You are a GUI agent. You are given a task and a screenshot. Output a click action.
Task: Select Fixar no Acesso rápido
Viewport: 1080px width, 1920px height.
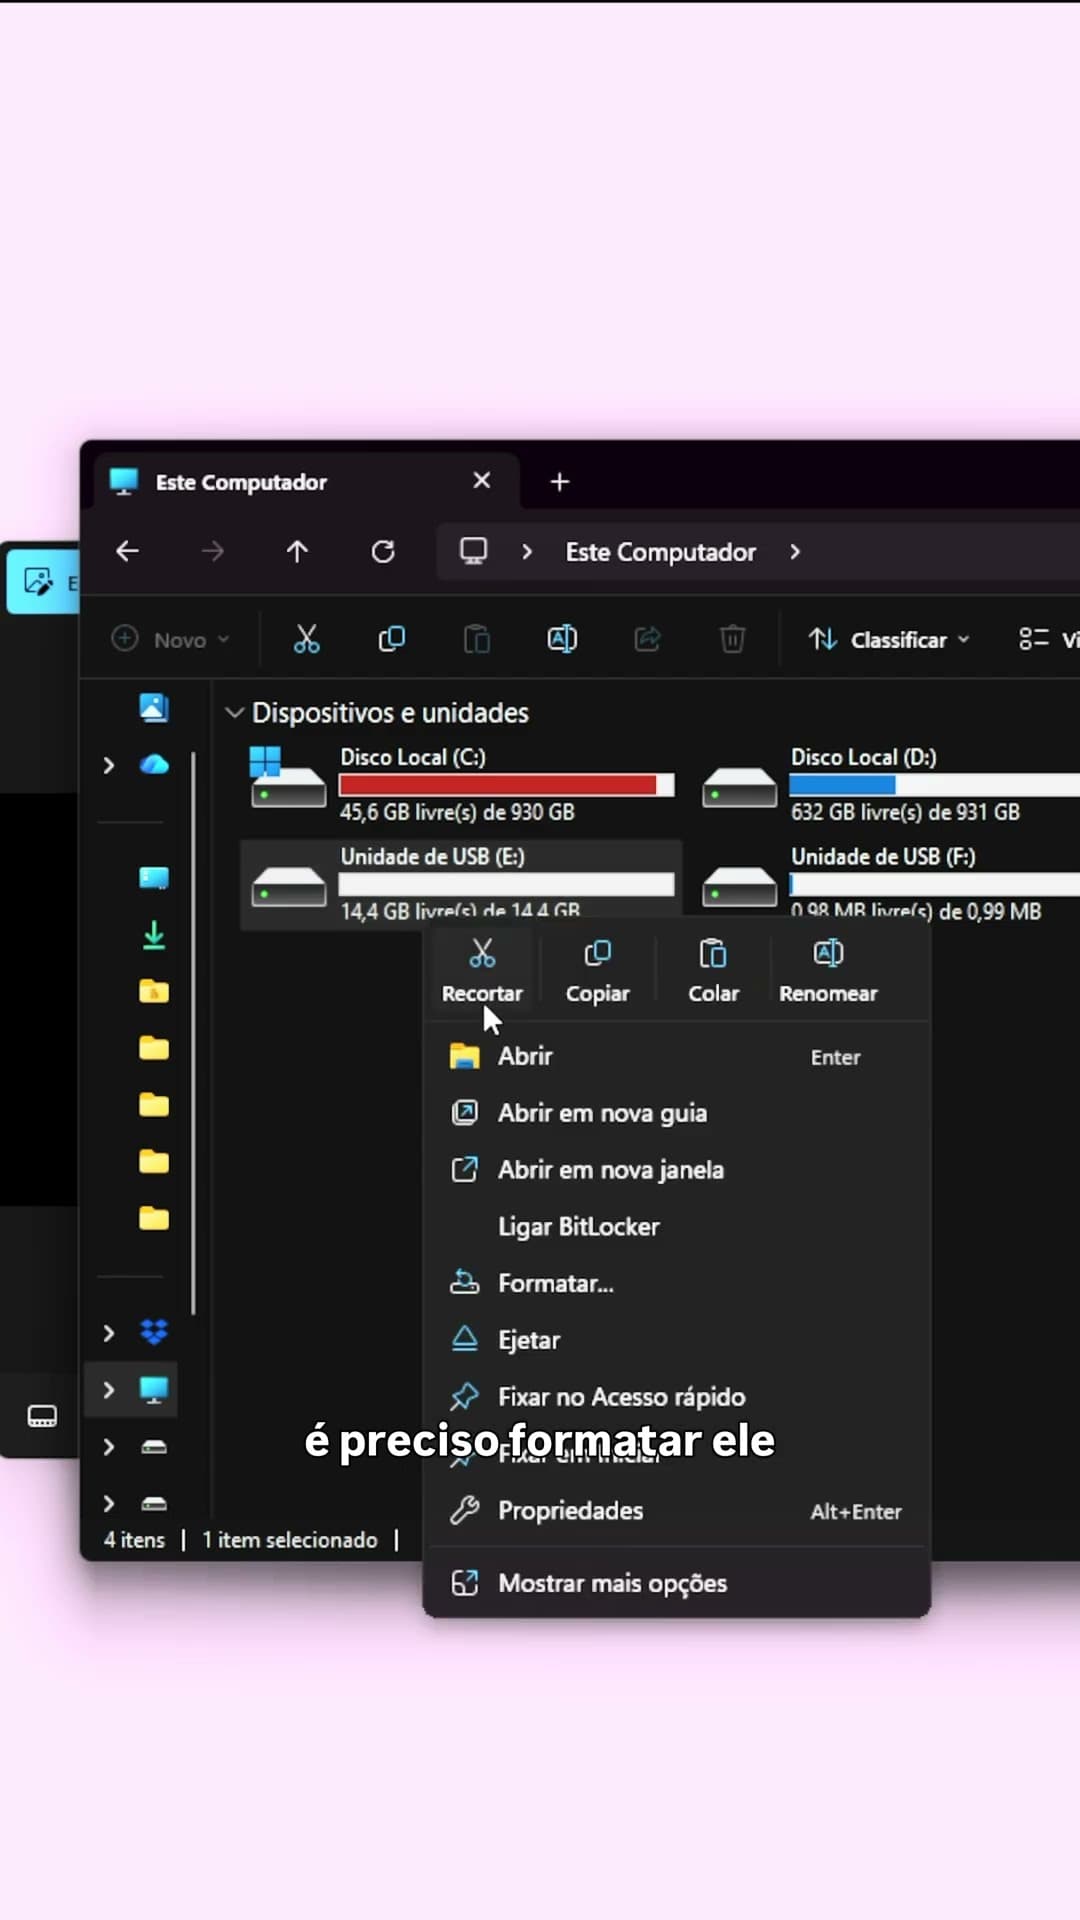(x=677, y=1397)
